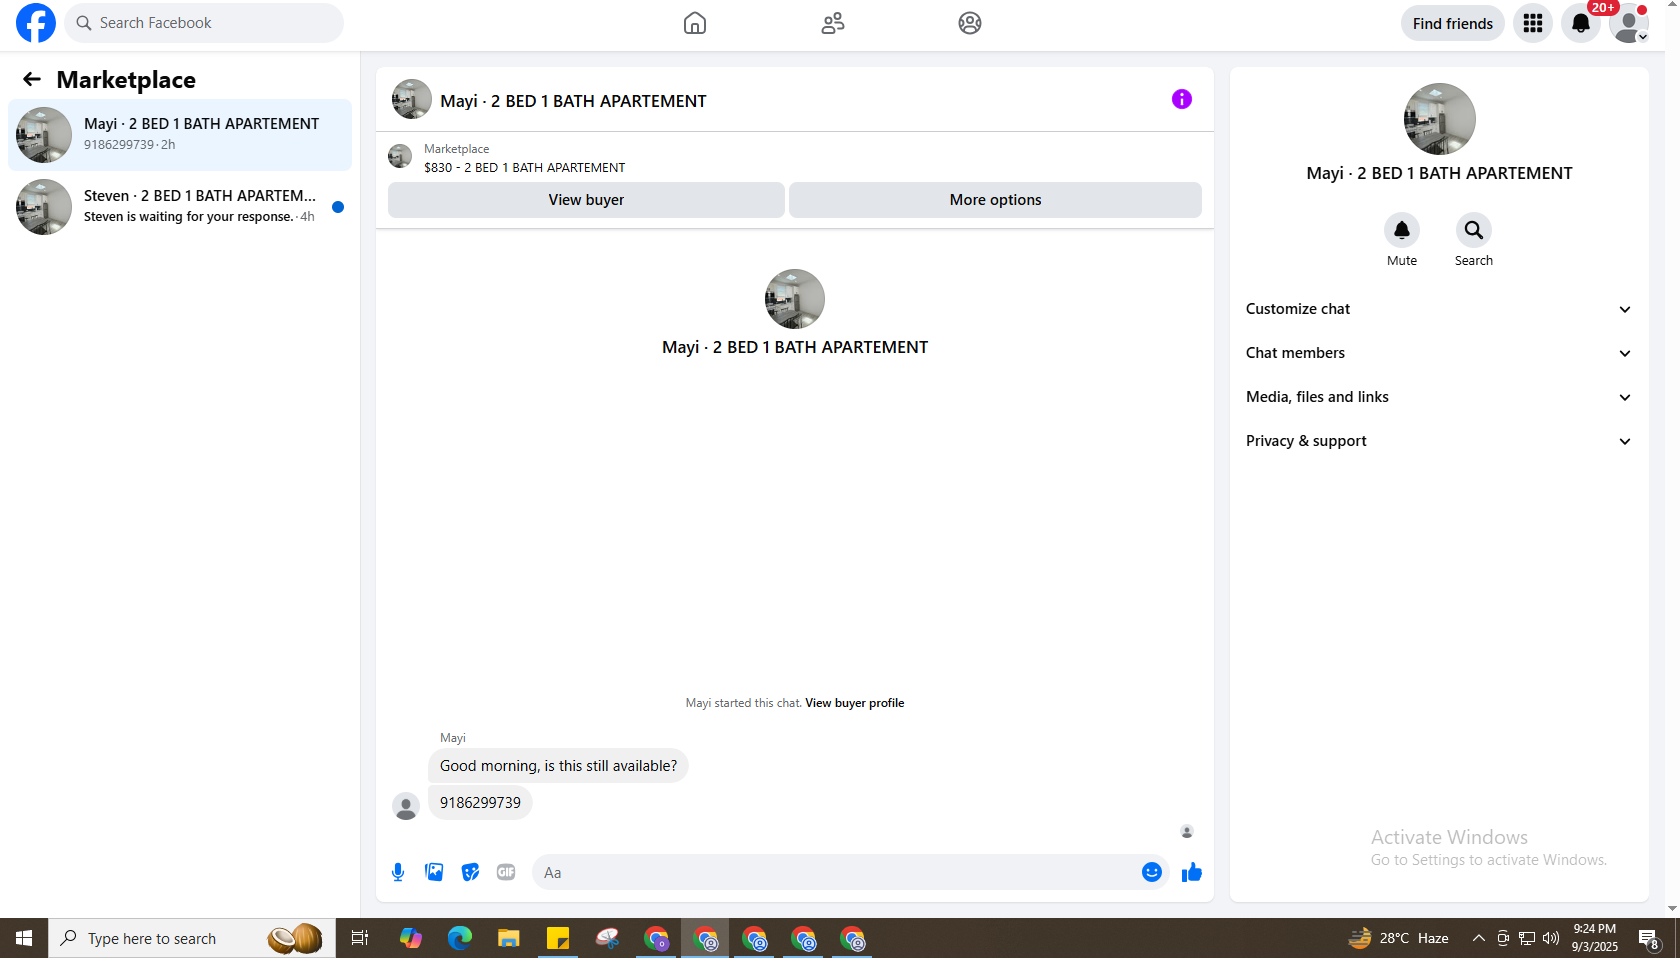1680x958 pixels.
Task: Click the 28°C Haze weather widget
Action: pos(1399,938)
